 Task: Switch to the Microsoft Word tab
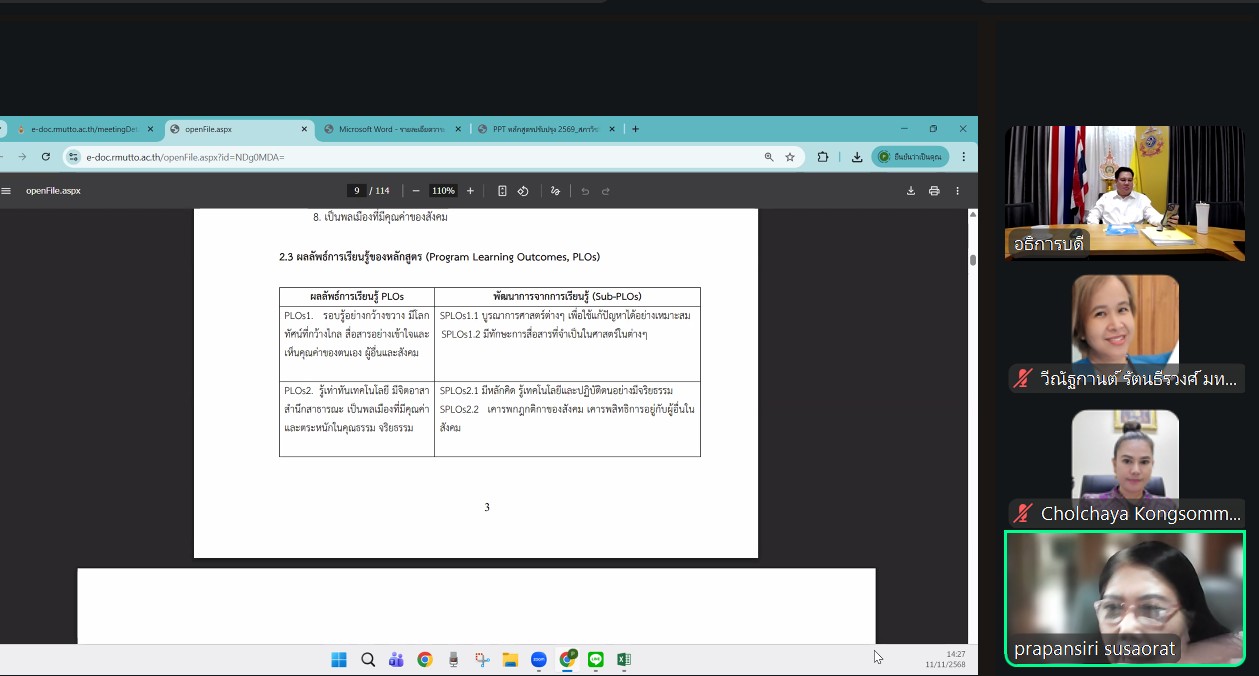pos(391,129)
